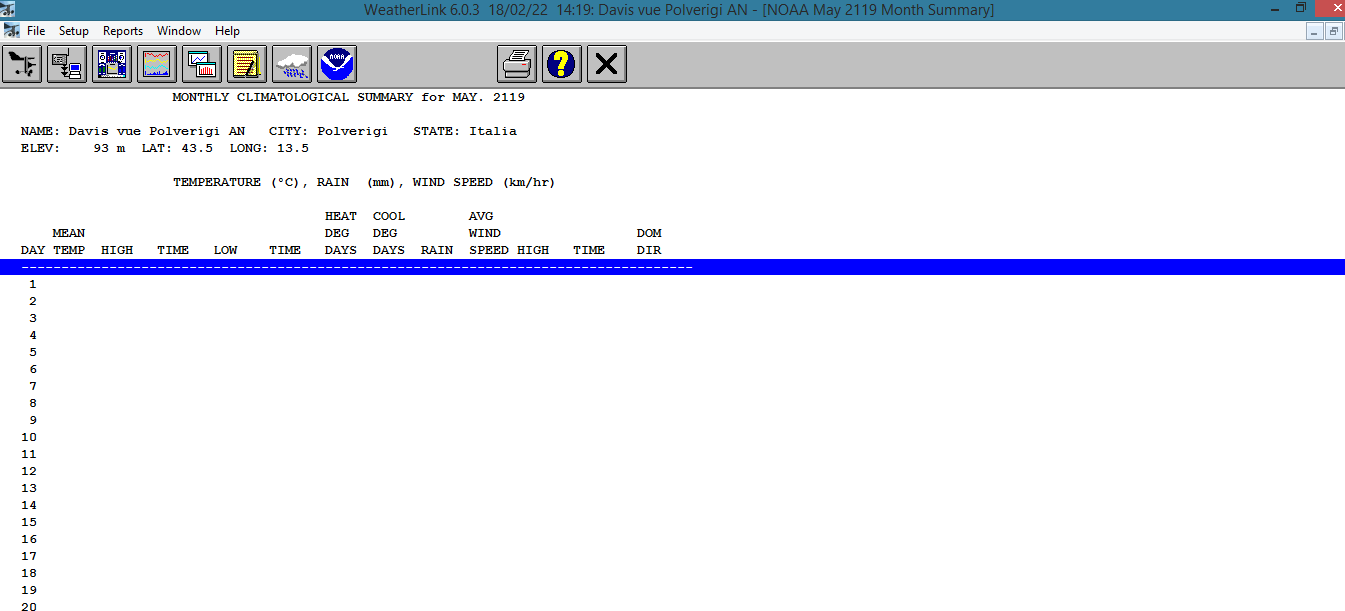
Task: Open the multicolor strip chart icon
Action: click(157, 66)
